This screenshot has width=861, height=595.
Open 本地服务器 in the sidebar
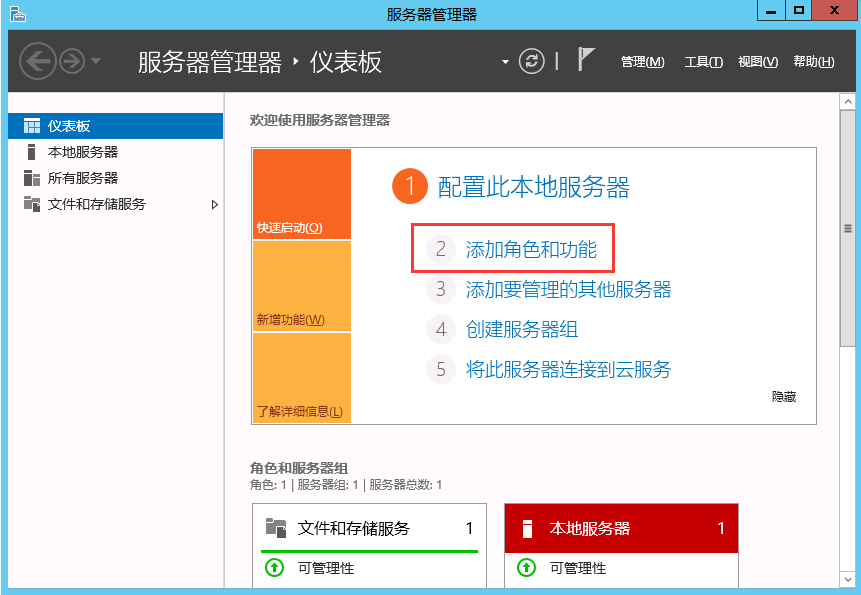pos(82,152)
